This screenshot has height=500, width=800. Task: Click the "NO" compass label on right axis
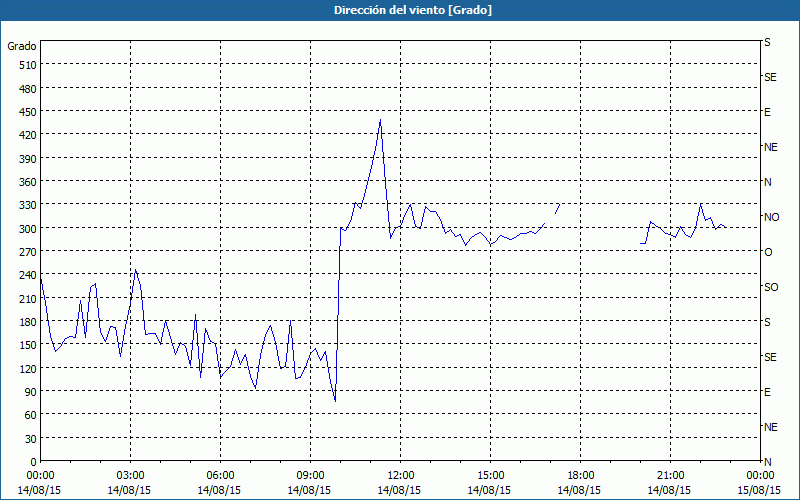(x=771, y=217)
